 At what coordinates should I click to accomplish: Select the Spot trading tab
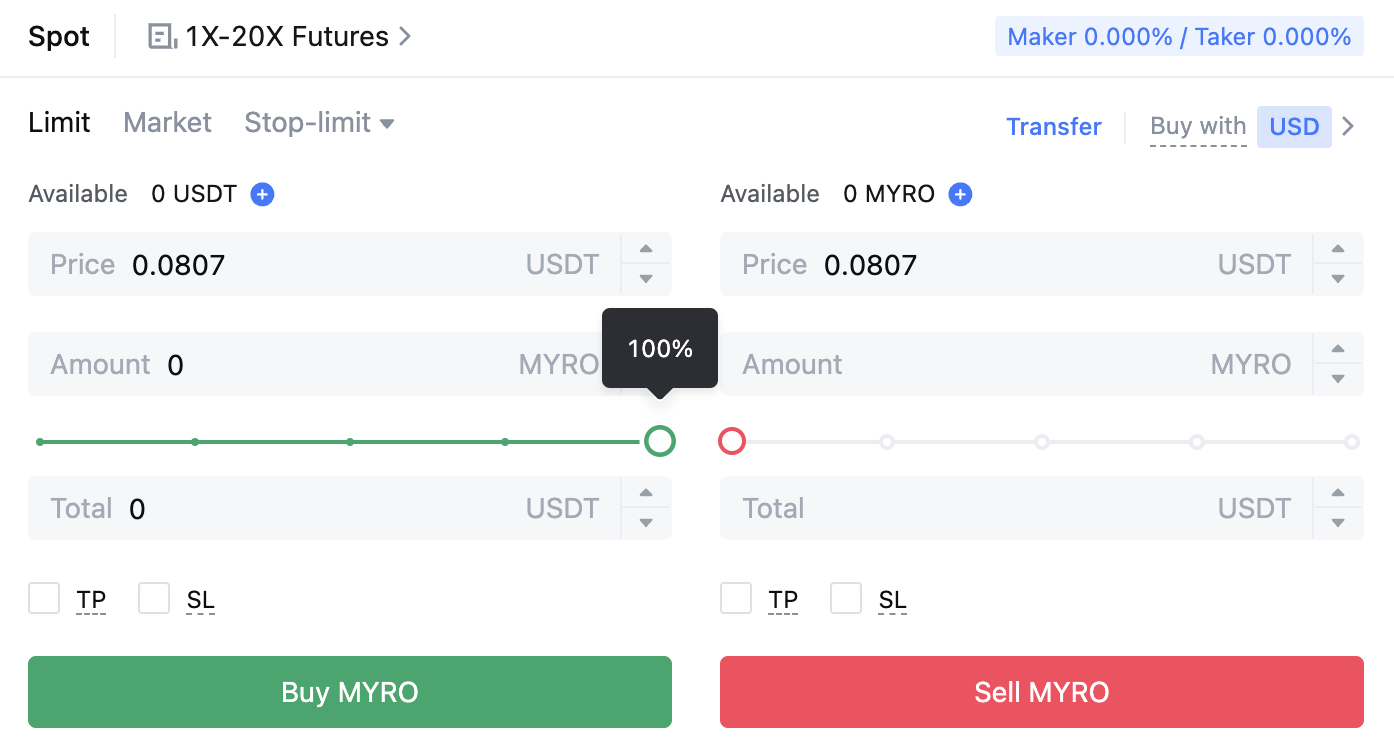tap(58, 36)
